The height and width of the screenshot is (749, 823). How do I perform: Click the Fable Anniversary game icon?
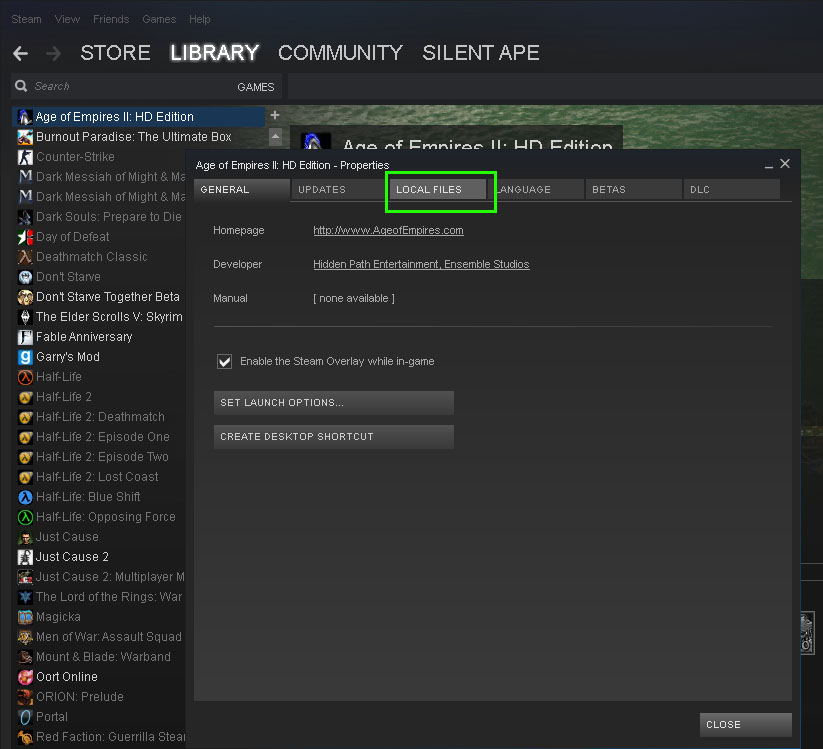tap(25, 337)
